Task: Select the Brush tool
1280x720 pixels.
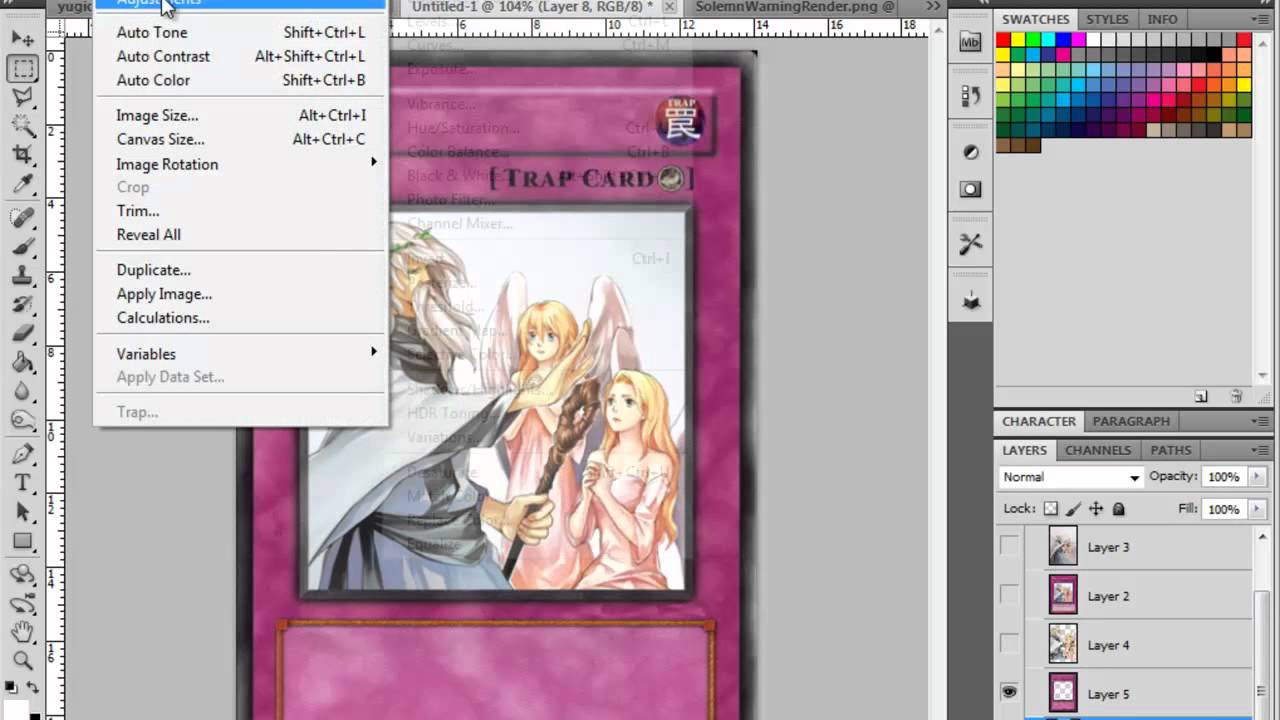Action: click(x=23, y=246)
